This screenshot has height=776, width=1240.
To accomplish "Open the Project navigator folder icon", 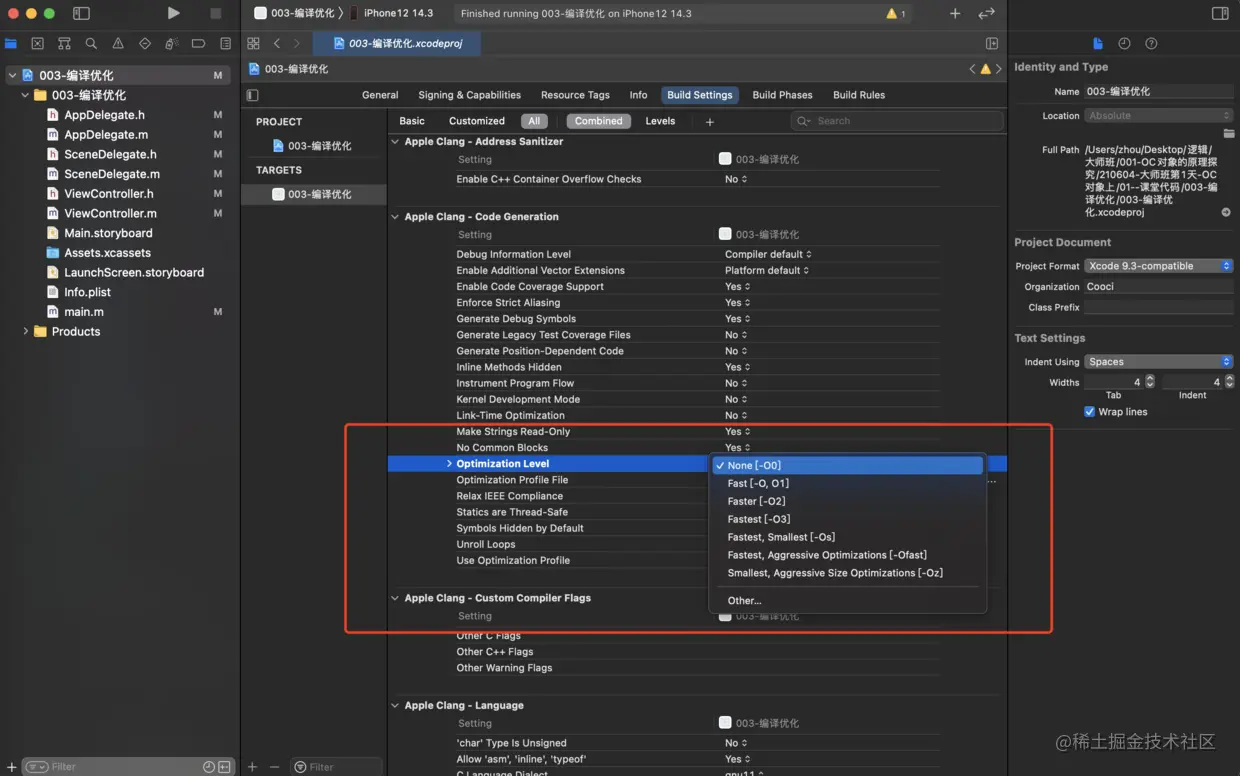I will tap(11, 43).
